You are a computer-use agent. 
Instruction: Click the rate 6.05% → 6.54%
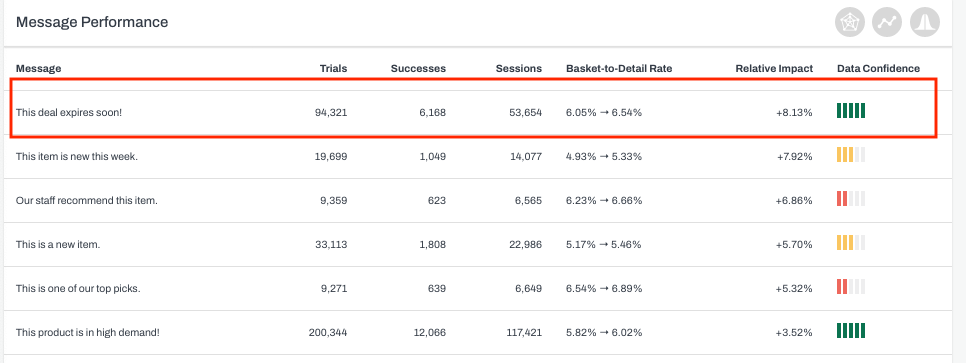click(x=604, y=113)
